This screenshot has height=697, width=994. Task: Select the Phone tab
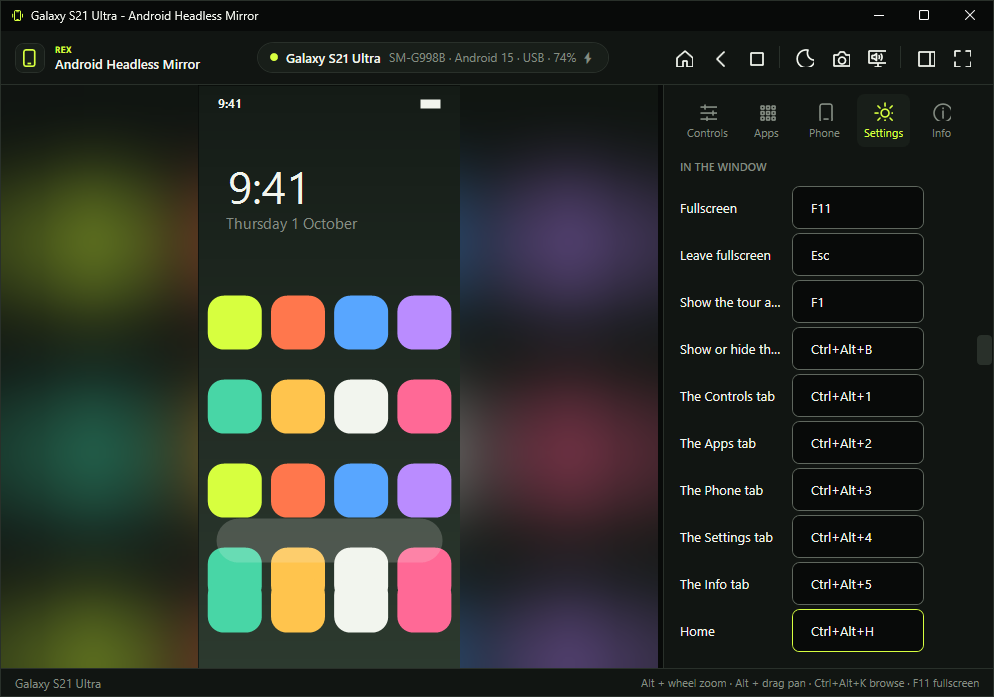(x=825, y=121)
